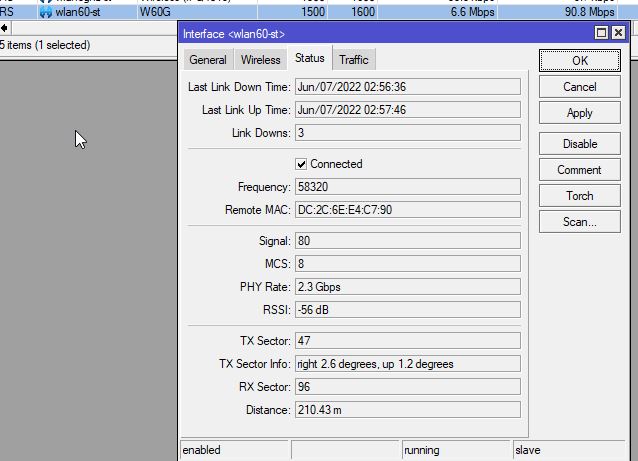This screenshot has height=461, width=638.
Task: Toggle the Connected checkbox
Action: pyautogui.click(x=301, y=164)
